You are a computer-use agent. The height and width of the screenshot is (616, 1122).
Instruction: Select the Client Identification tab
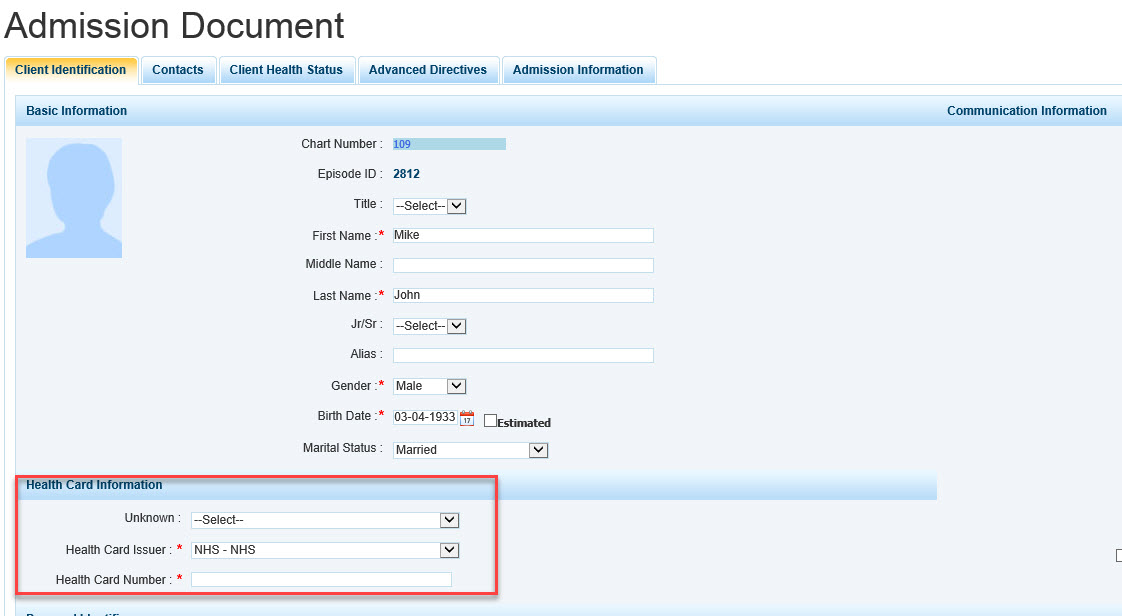(71, 70)
